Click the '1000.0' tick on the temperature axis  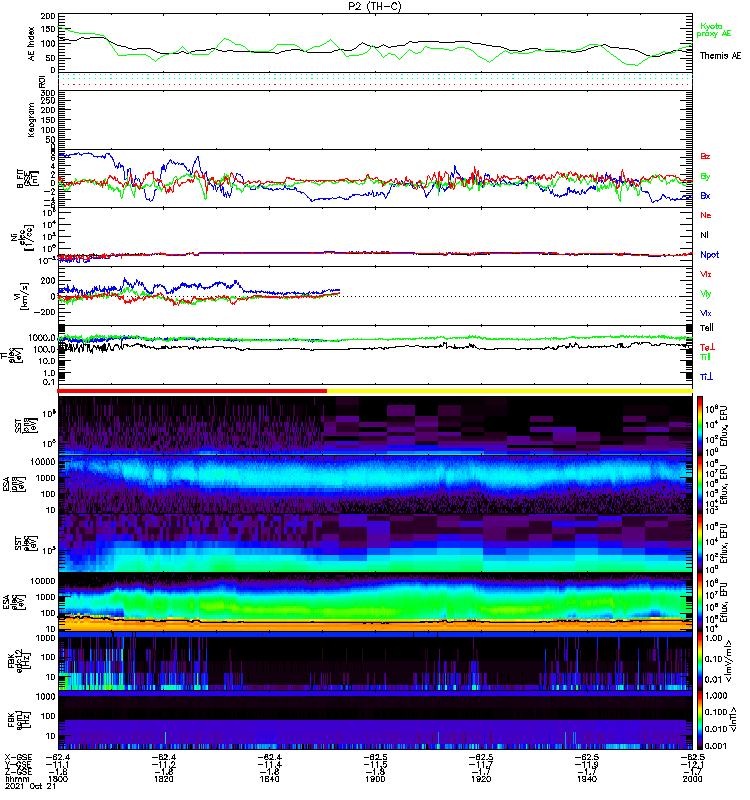42,338
